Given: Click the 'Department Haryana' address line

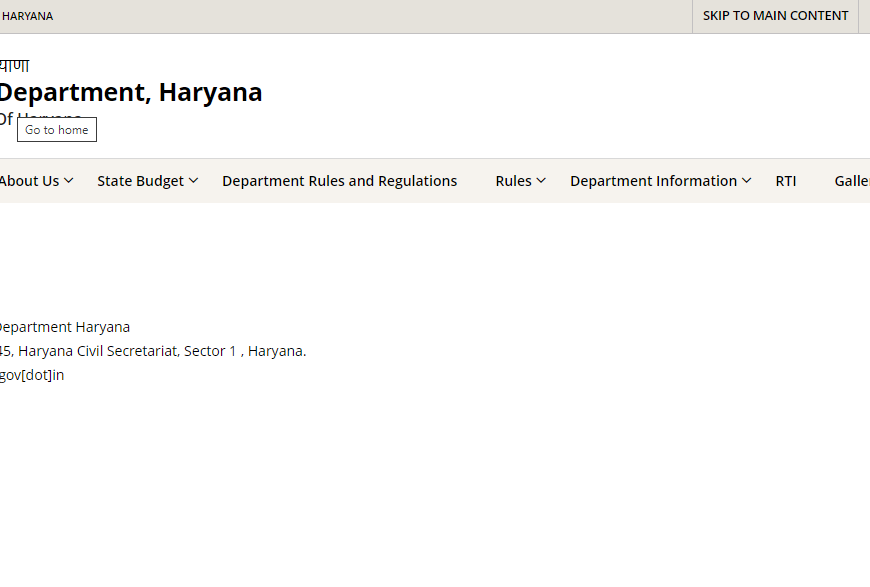Looking at the screenshot, I should click(64, 327).
